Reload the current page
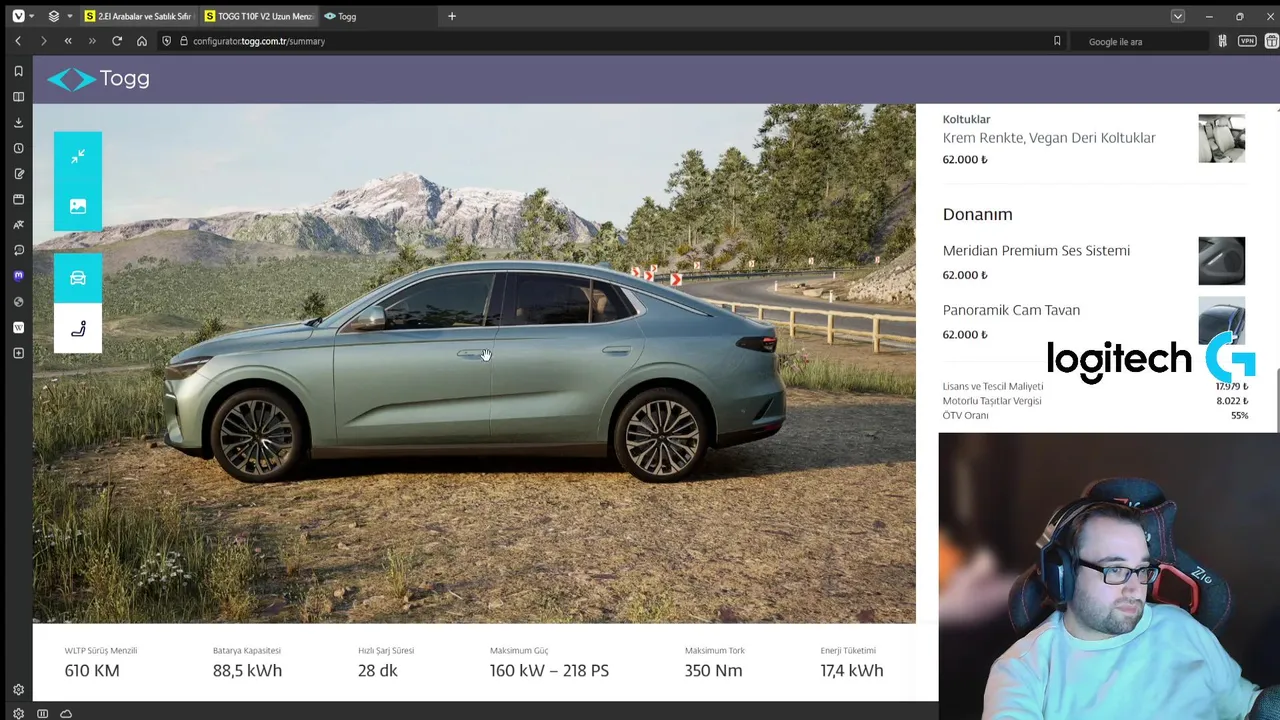The height and width of the screenshot is (720, 1280). [117, 41]
